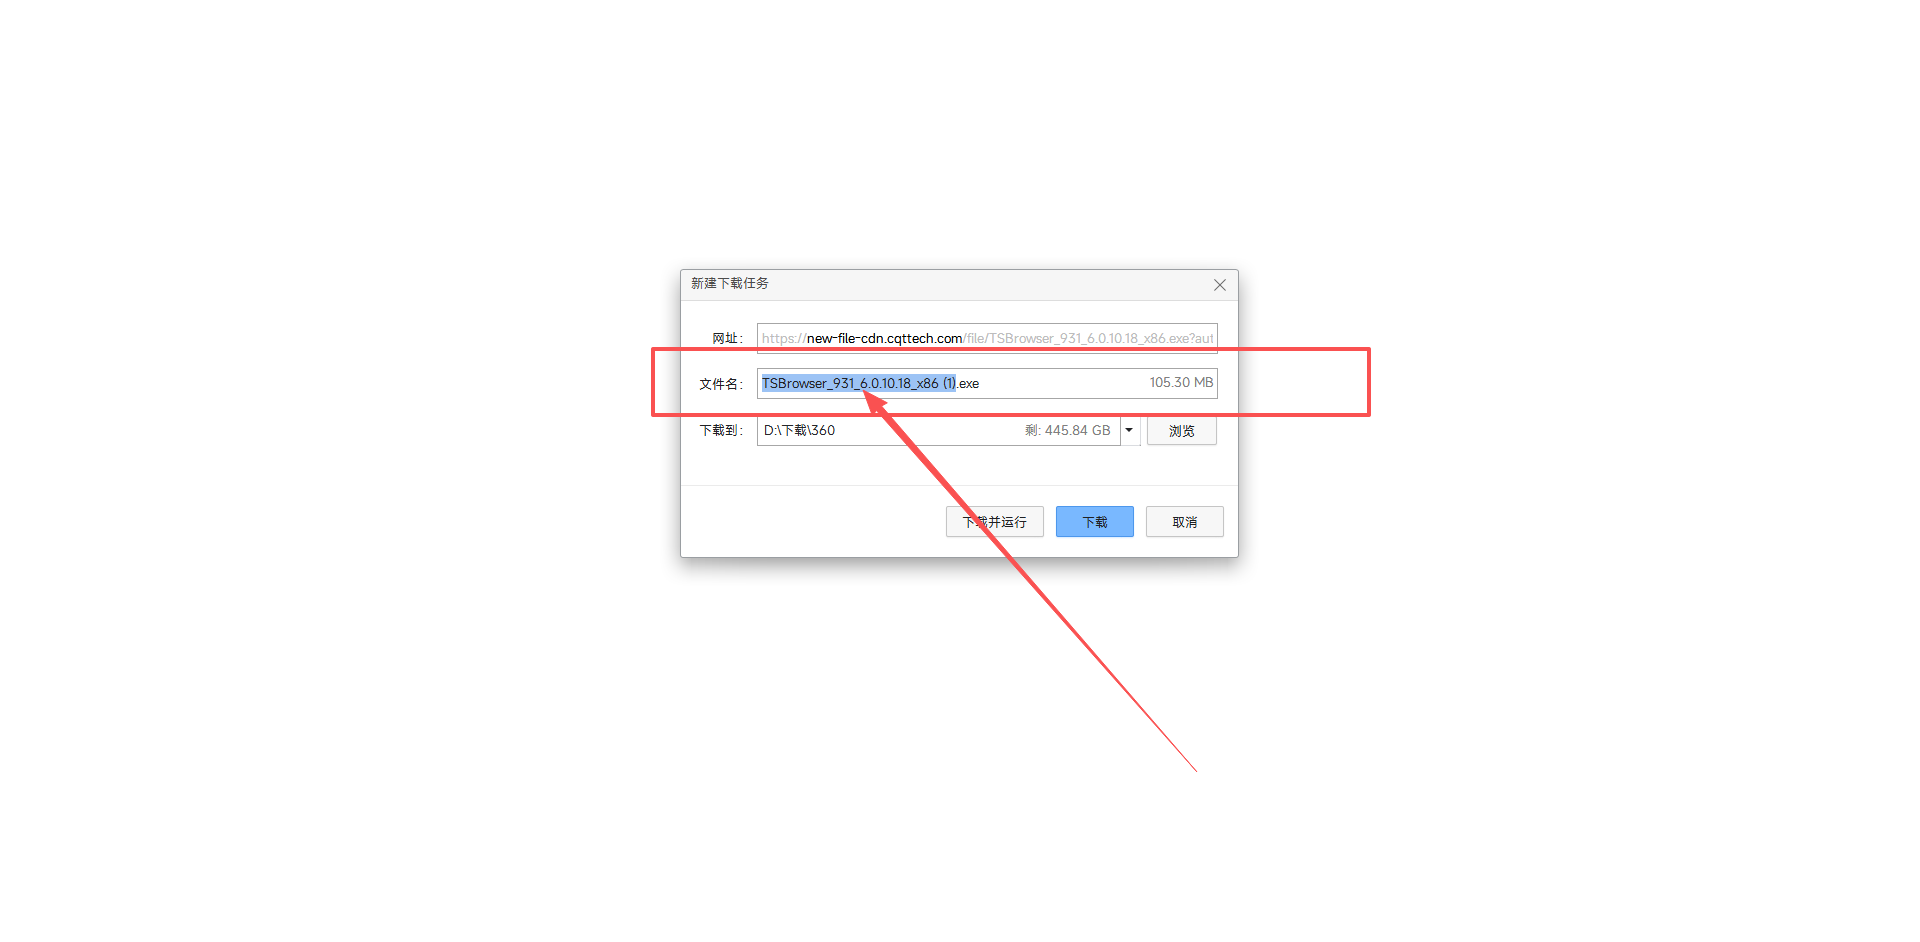Click the 剩: 445.84 GB free space text
The image size is (1920, 942).
[1067, 430]
